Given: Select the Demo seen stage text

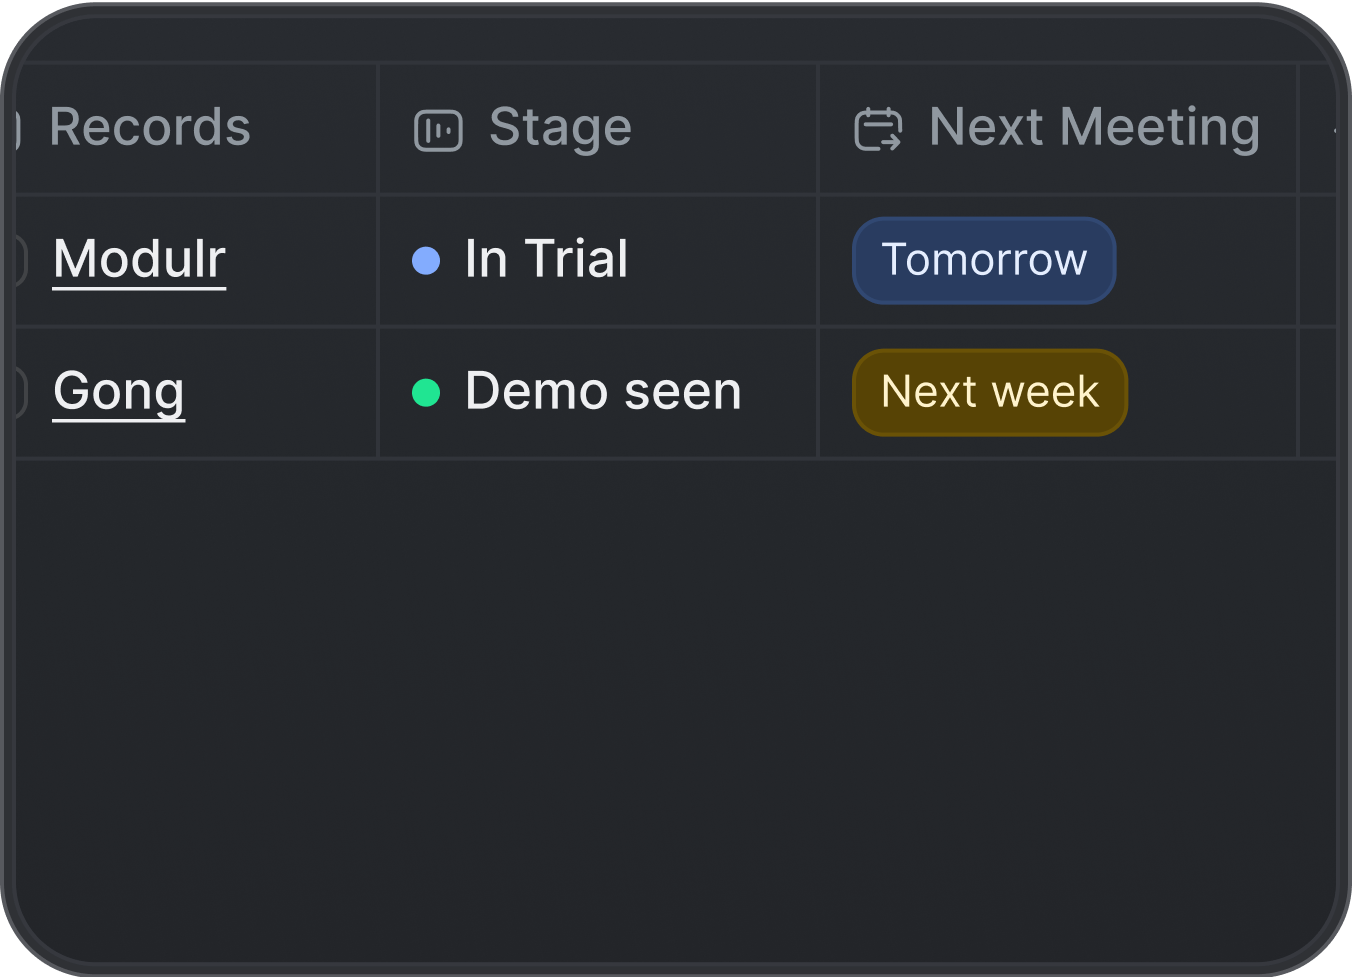Looking at the screenshot, I should 603,391.
